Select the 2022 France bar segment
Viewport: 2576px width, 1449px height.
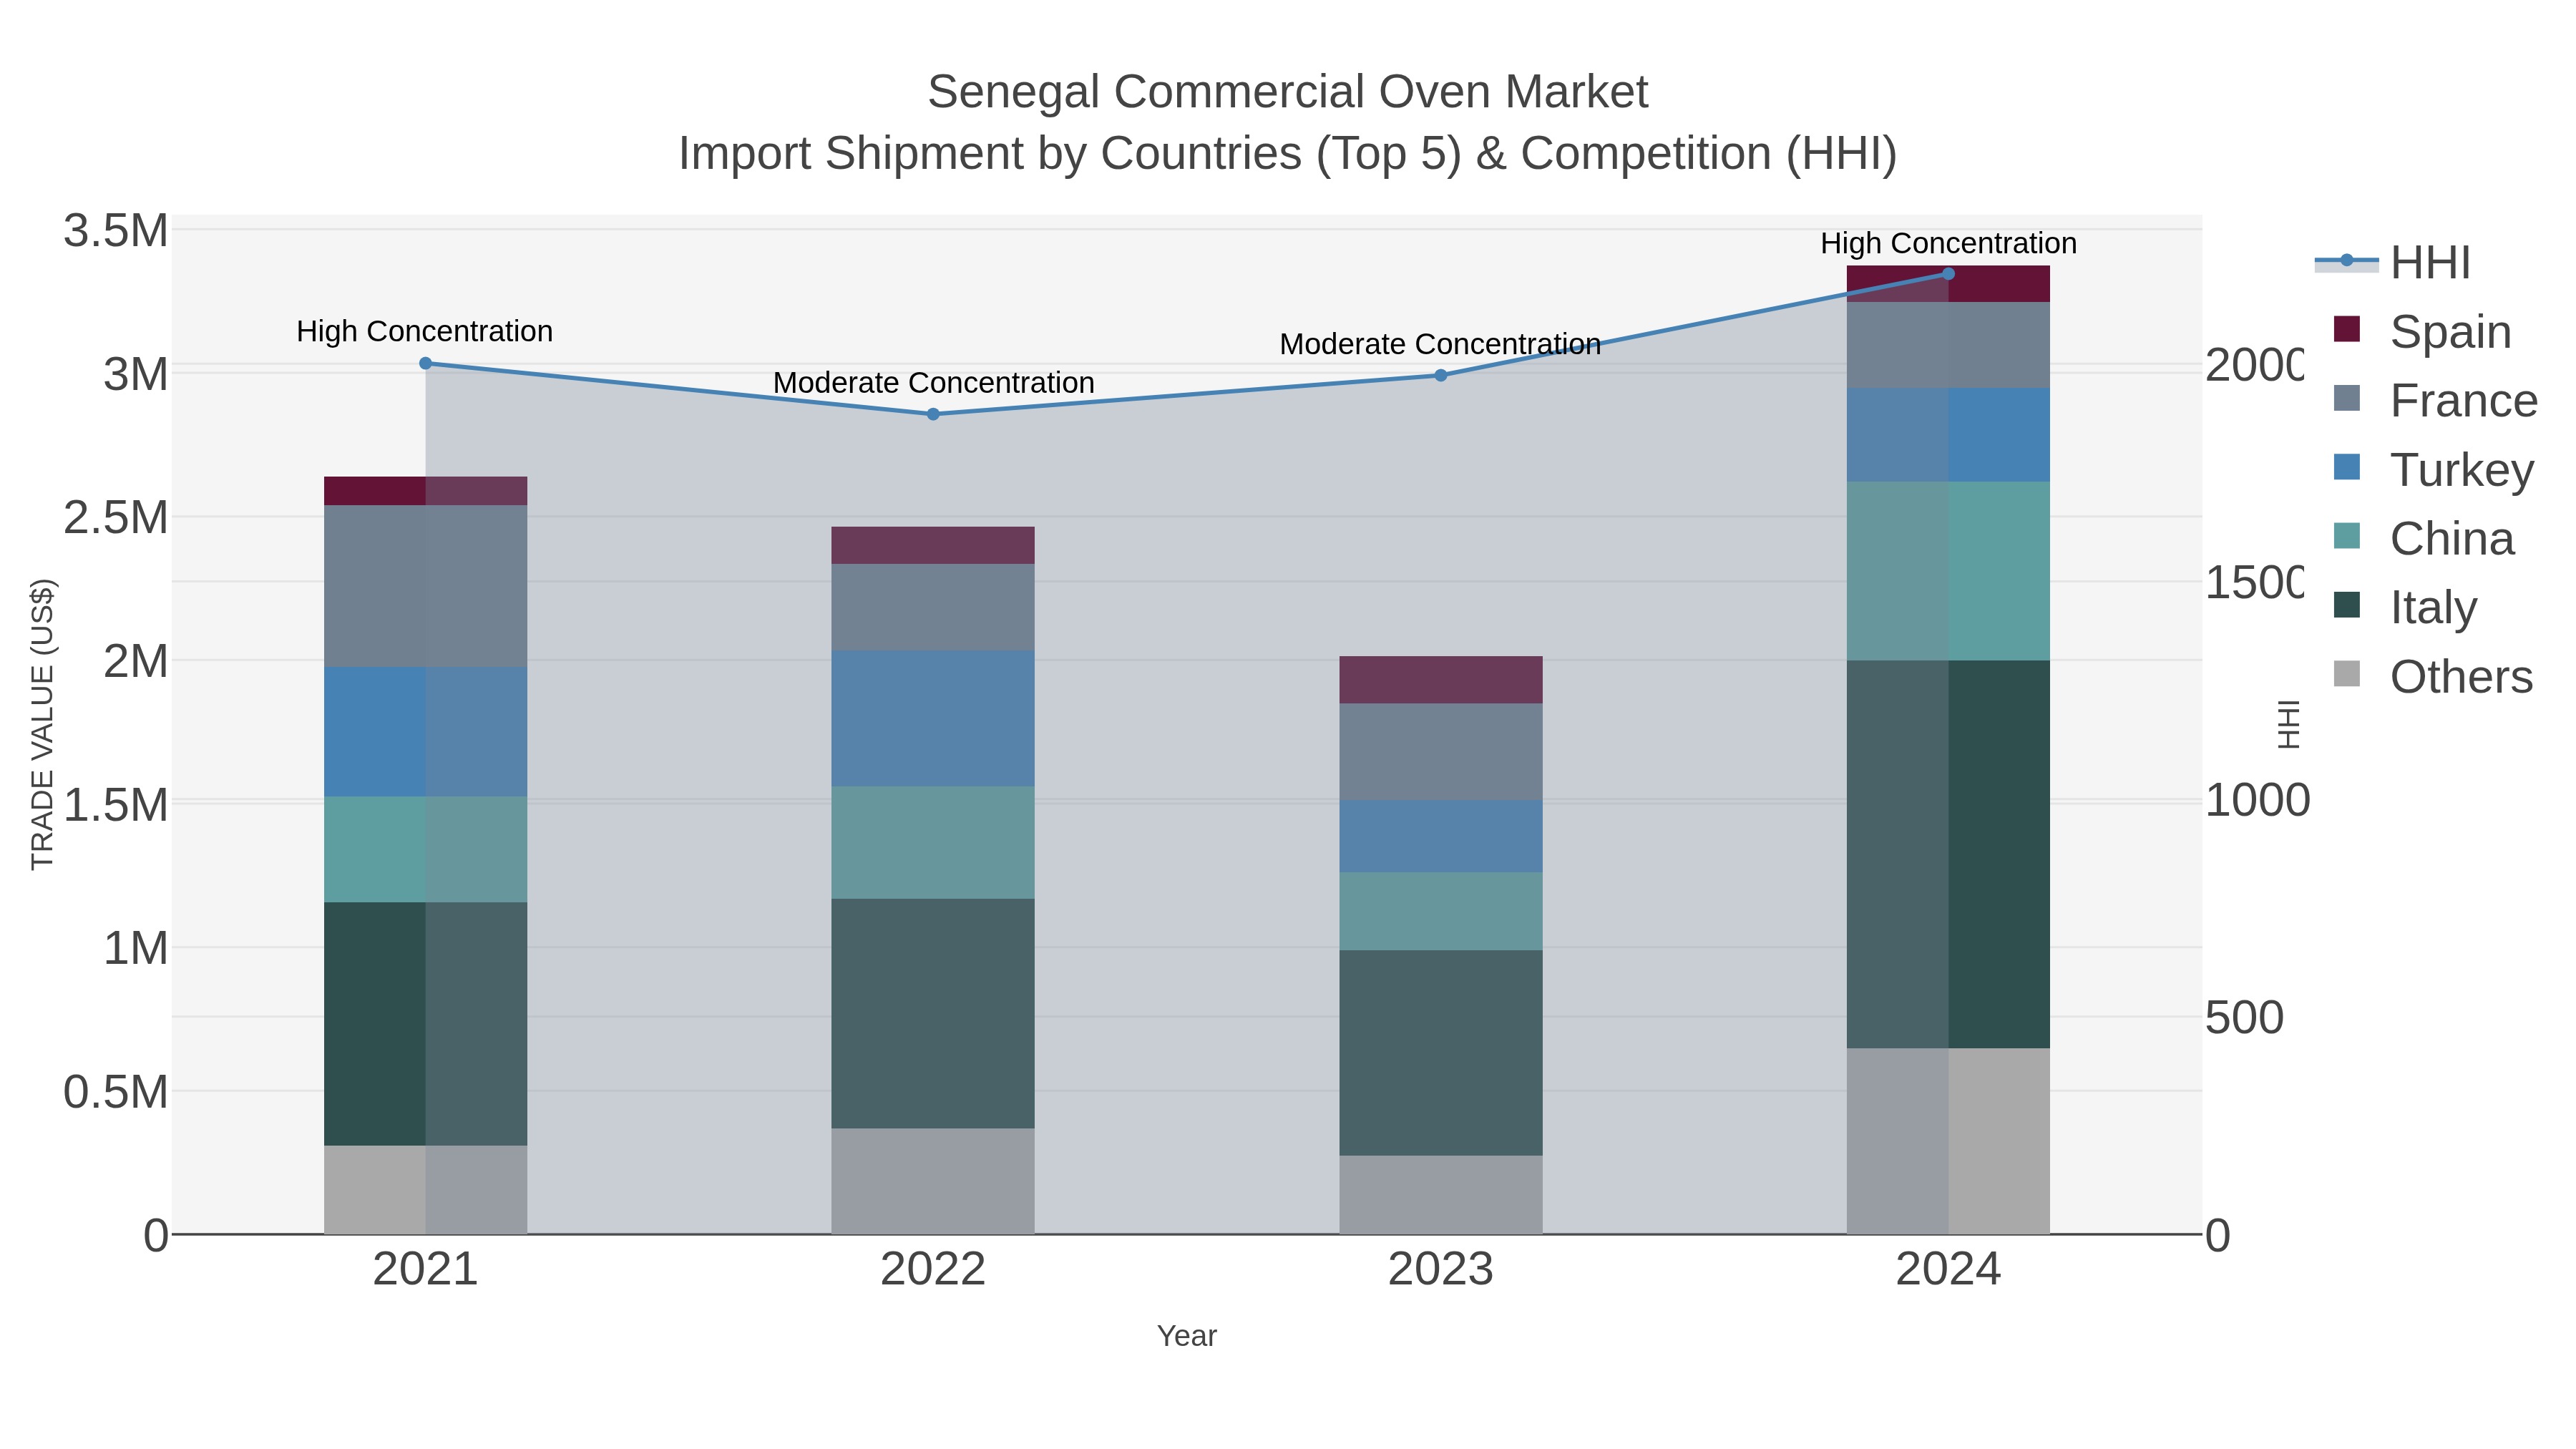[x=933, y=607]
